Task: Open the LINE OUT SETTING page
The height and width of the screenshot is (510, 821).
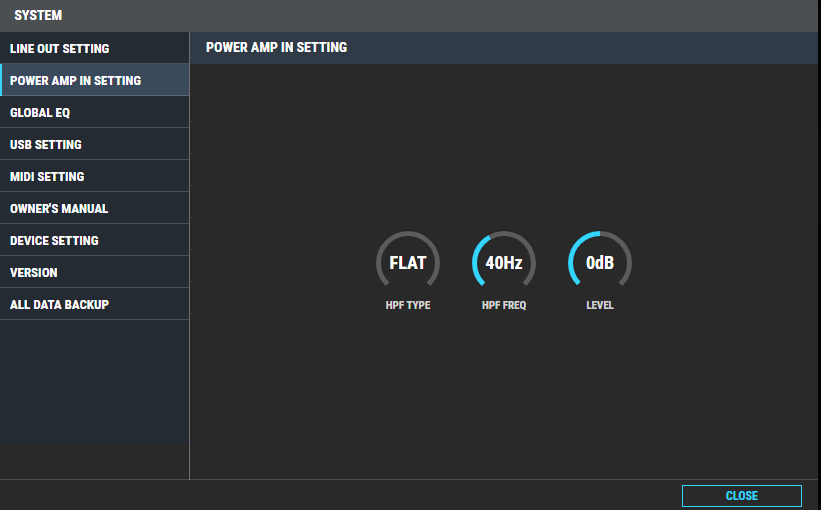Action: (x=94, y=48)
